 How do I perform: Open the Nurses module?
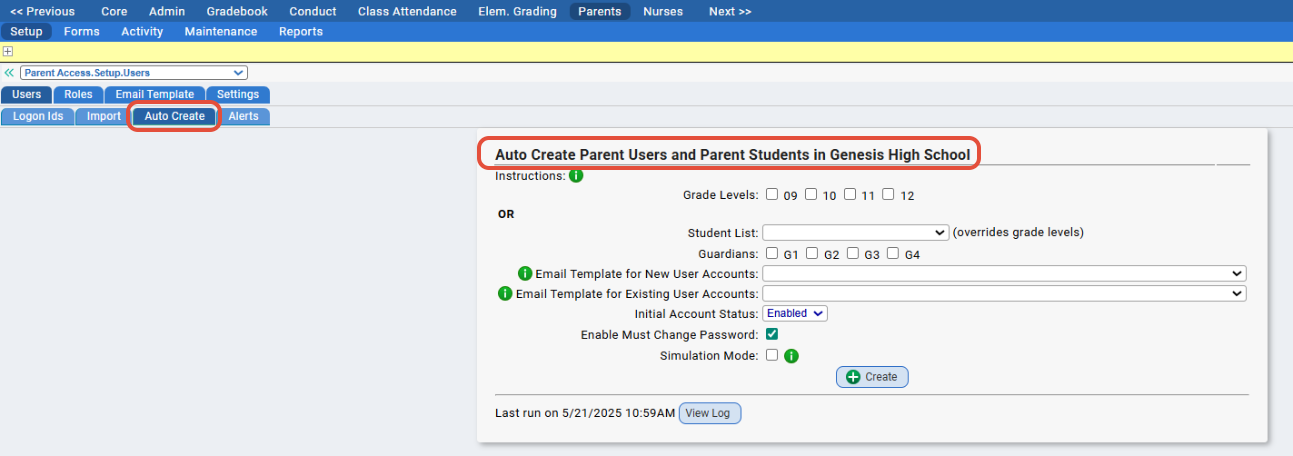tap(663, 12)
